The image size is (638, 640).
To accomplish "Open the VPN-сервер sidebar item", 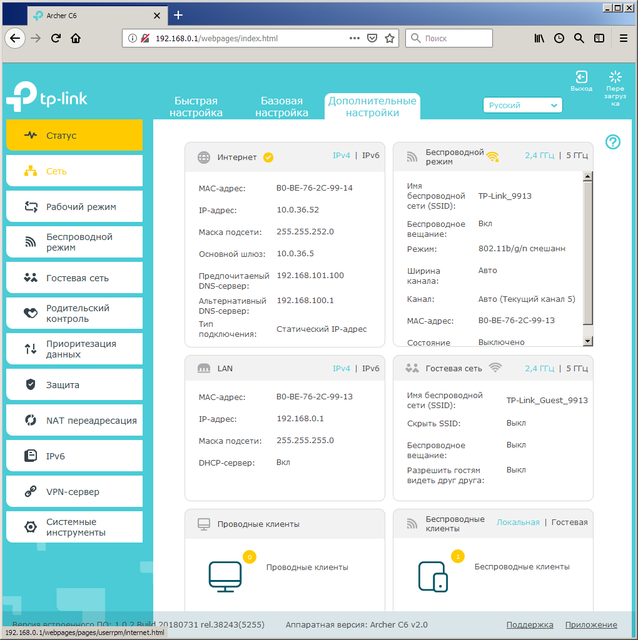I will pos(74,491).
